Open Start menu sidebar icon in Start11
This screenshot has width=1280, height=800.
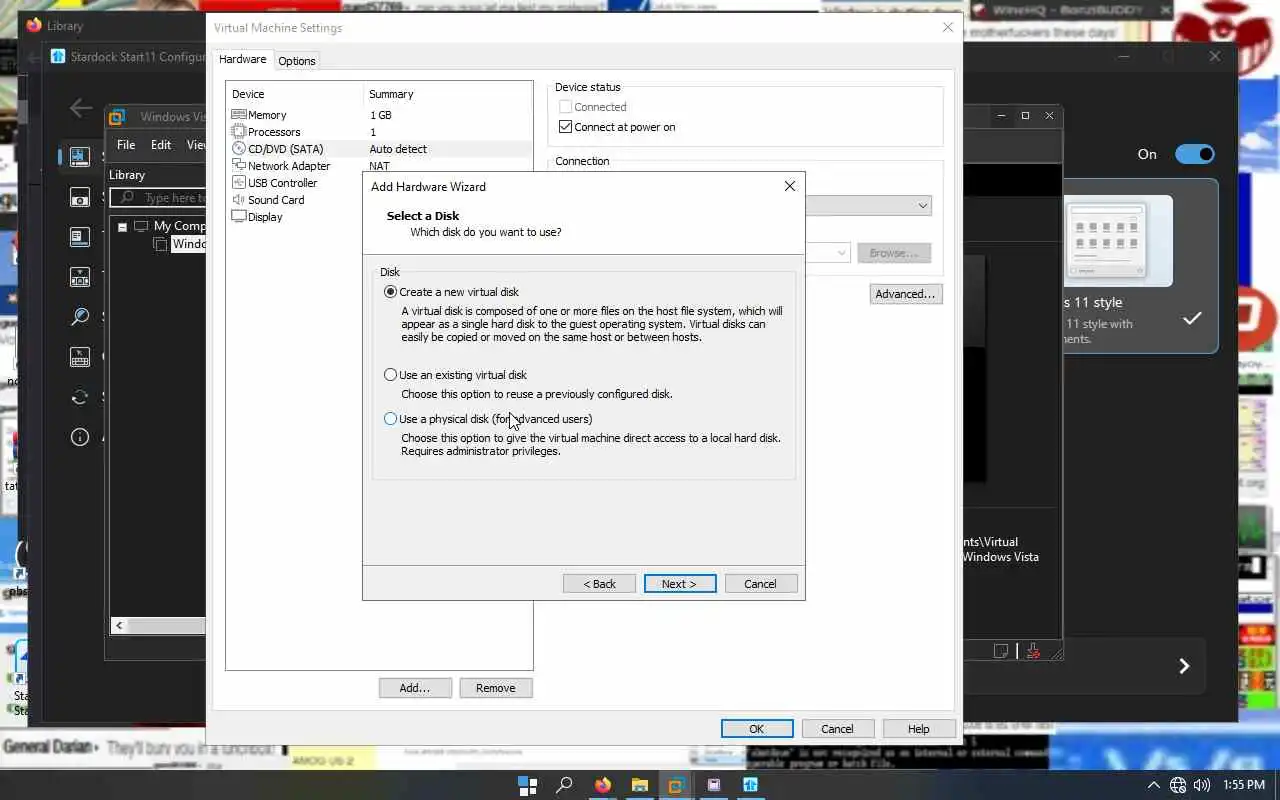(x=80, y=157)
